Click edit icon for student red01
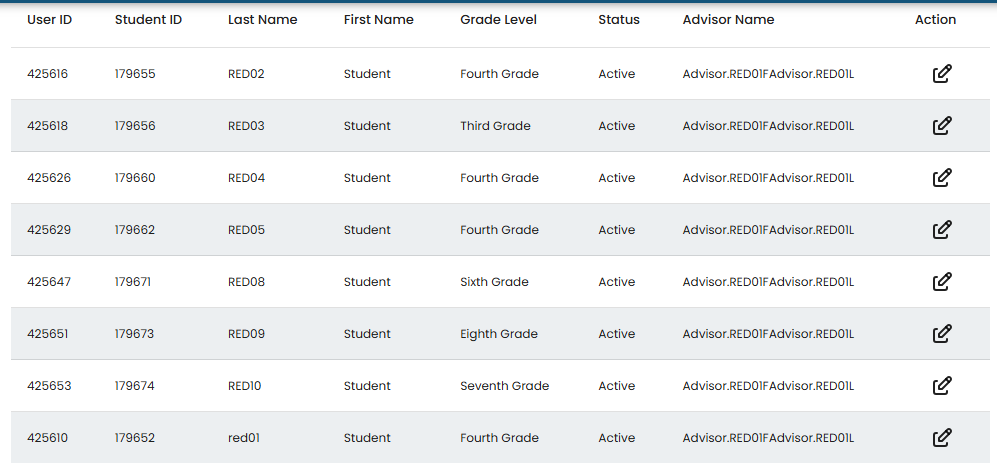This screenshot has height=463, width=997. (x=941, y=438)
